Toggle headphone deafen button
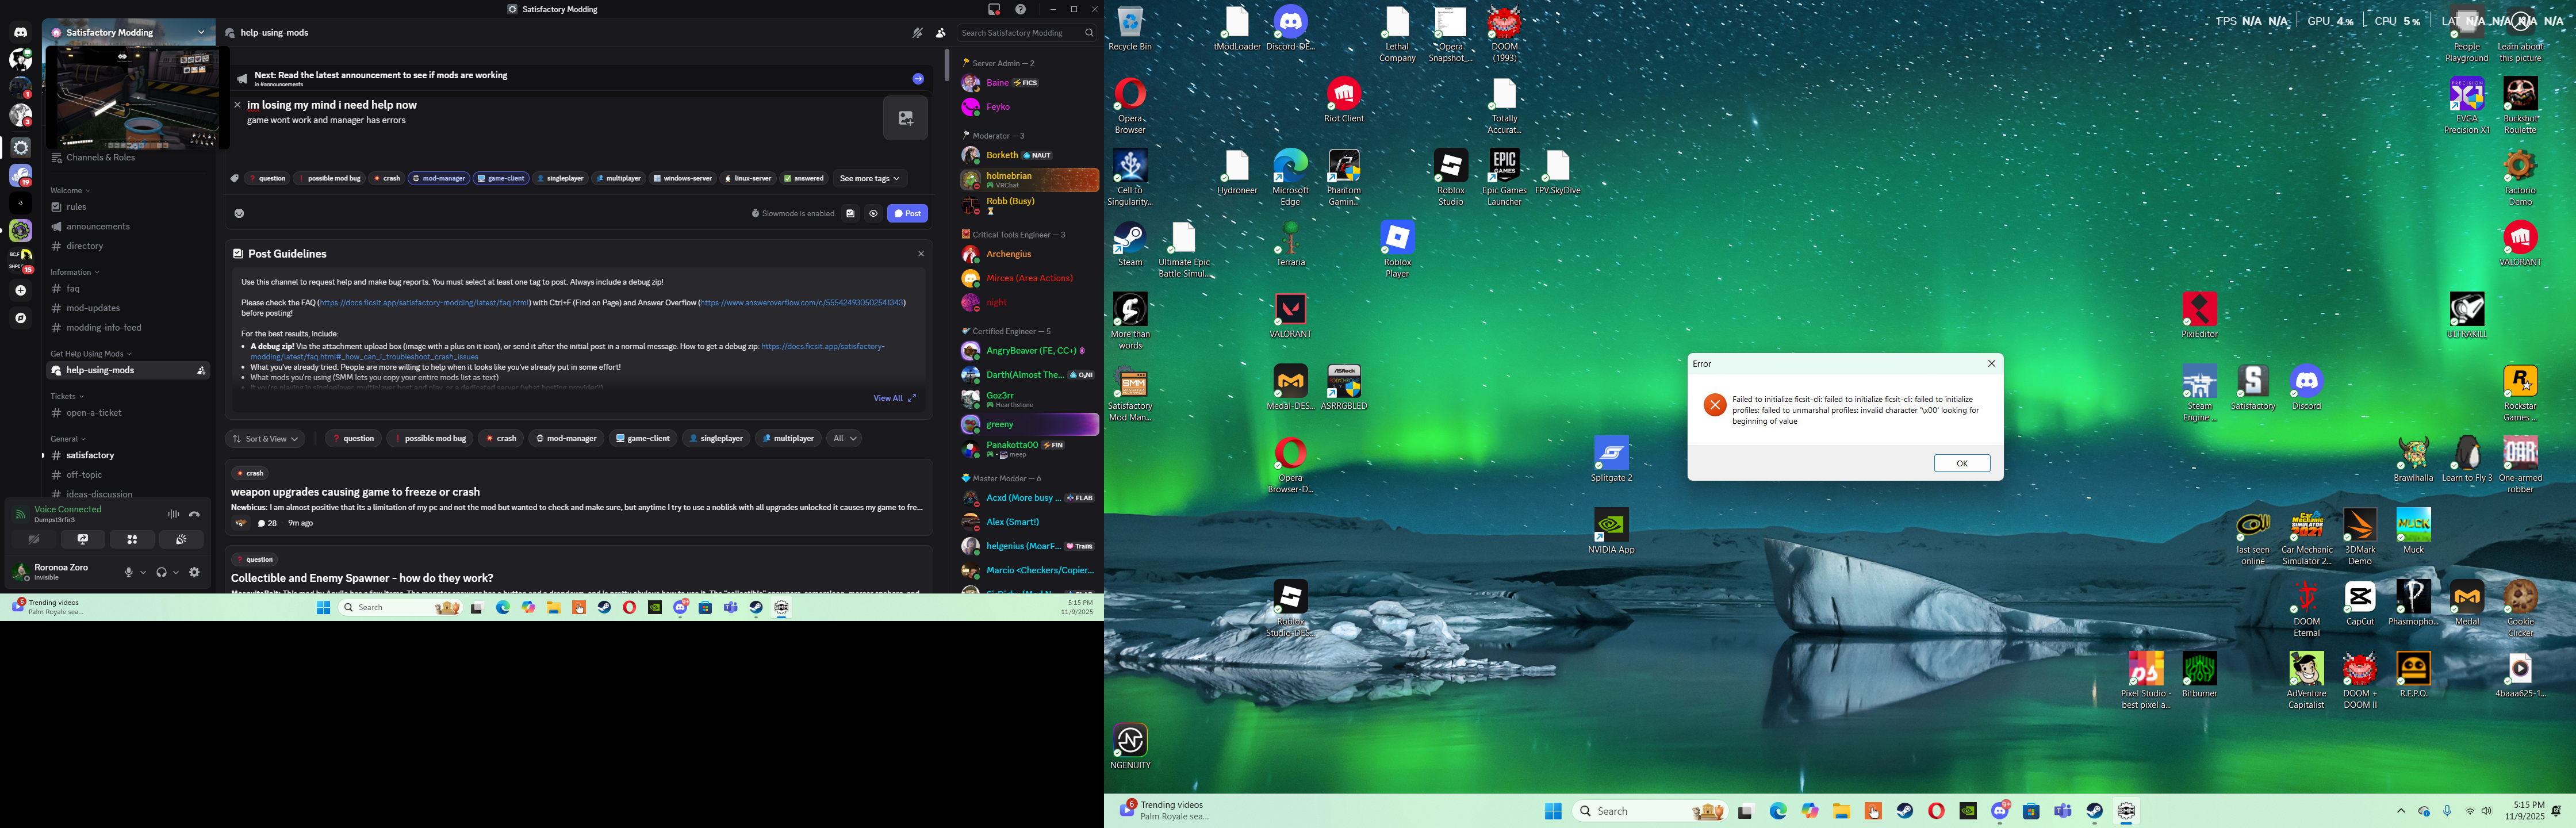This screenshot has width=2576, height=828. [161, 573]
